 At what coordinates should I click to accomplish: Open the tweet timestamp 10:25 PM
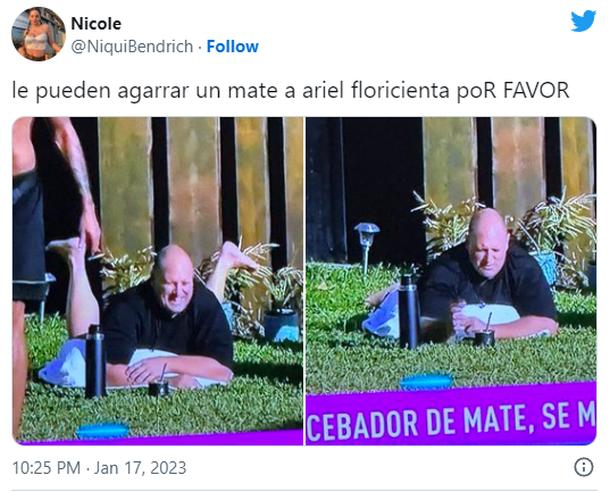pyautogui.click(x=46, y=467)
